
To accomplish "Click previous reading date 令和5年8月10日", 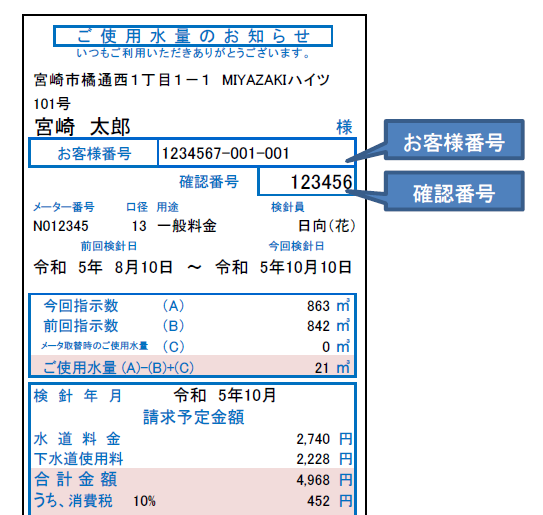I will coord(103,267).
